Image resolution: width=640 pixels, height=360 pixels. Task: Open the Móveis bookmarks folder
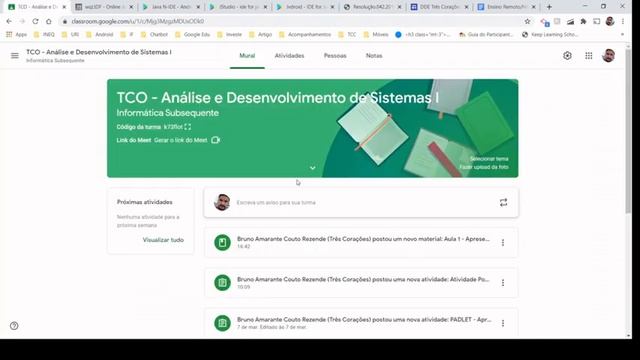click(376, 35)
